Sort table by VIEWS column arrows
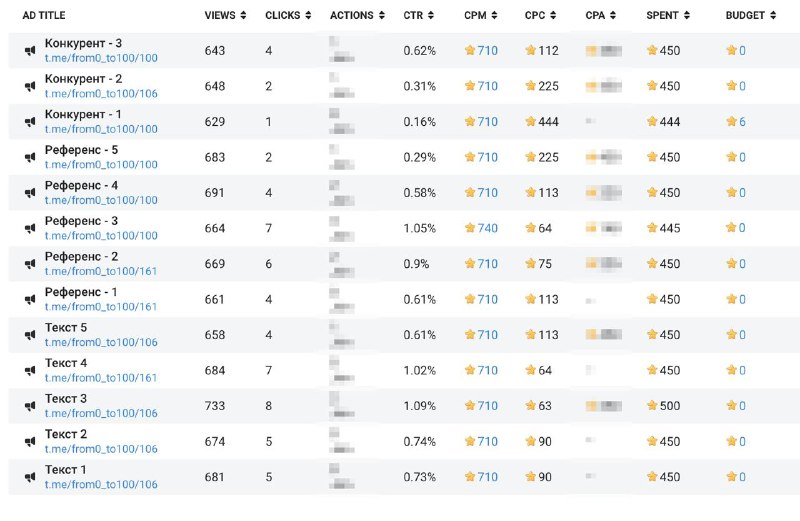The height and width of the screenshot is (521, 800). point(243,15)
